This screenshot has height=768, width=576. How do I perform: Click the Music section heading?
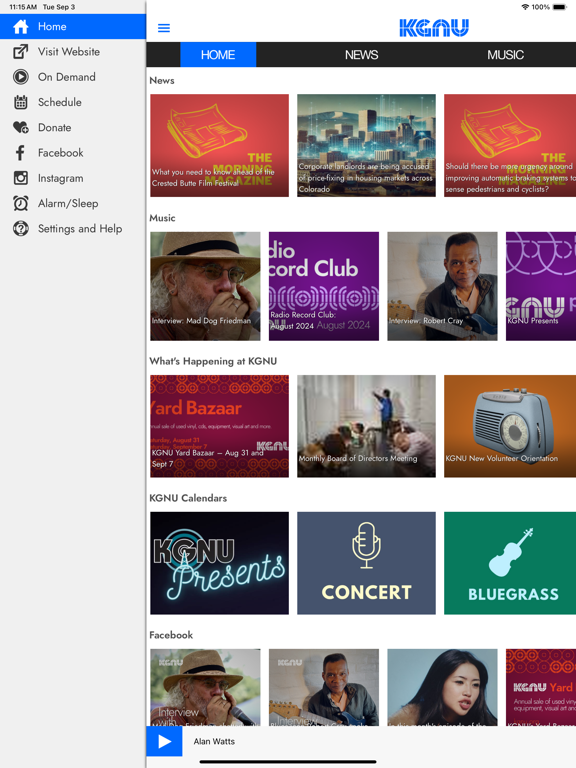tap(162, 218)
